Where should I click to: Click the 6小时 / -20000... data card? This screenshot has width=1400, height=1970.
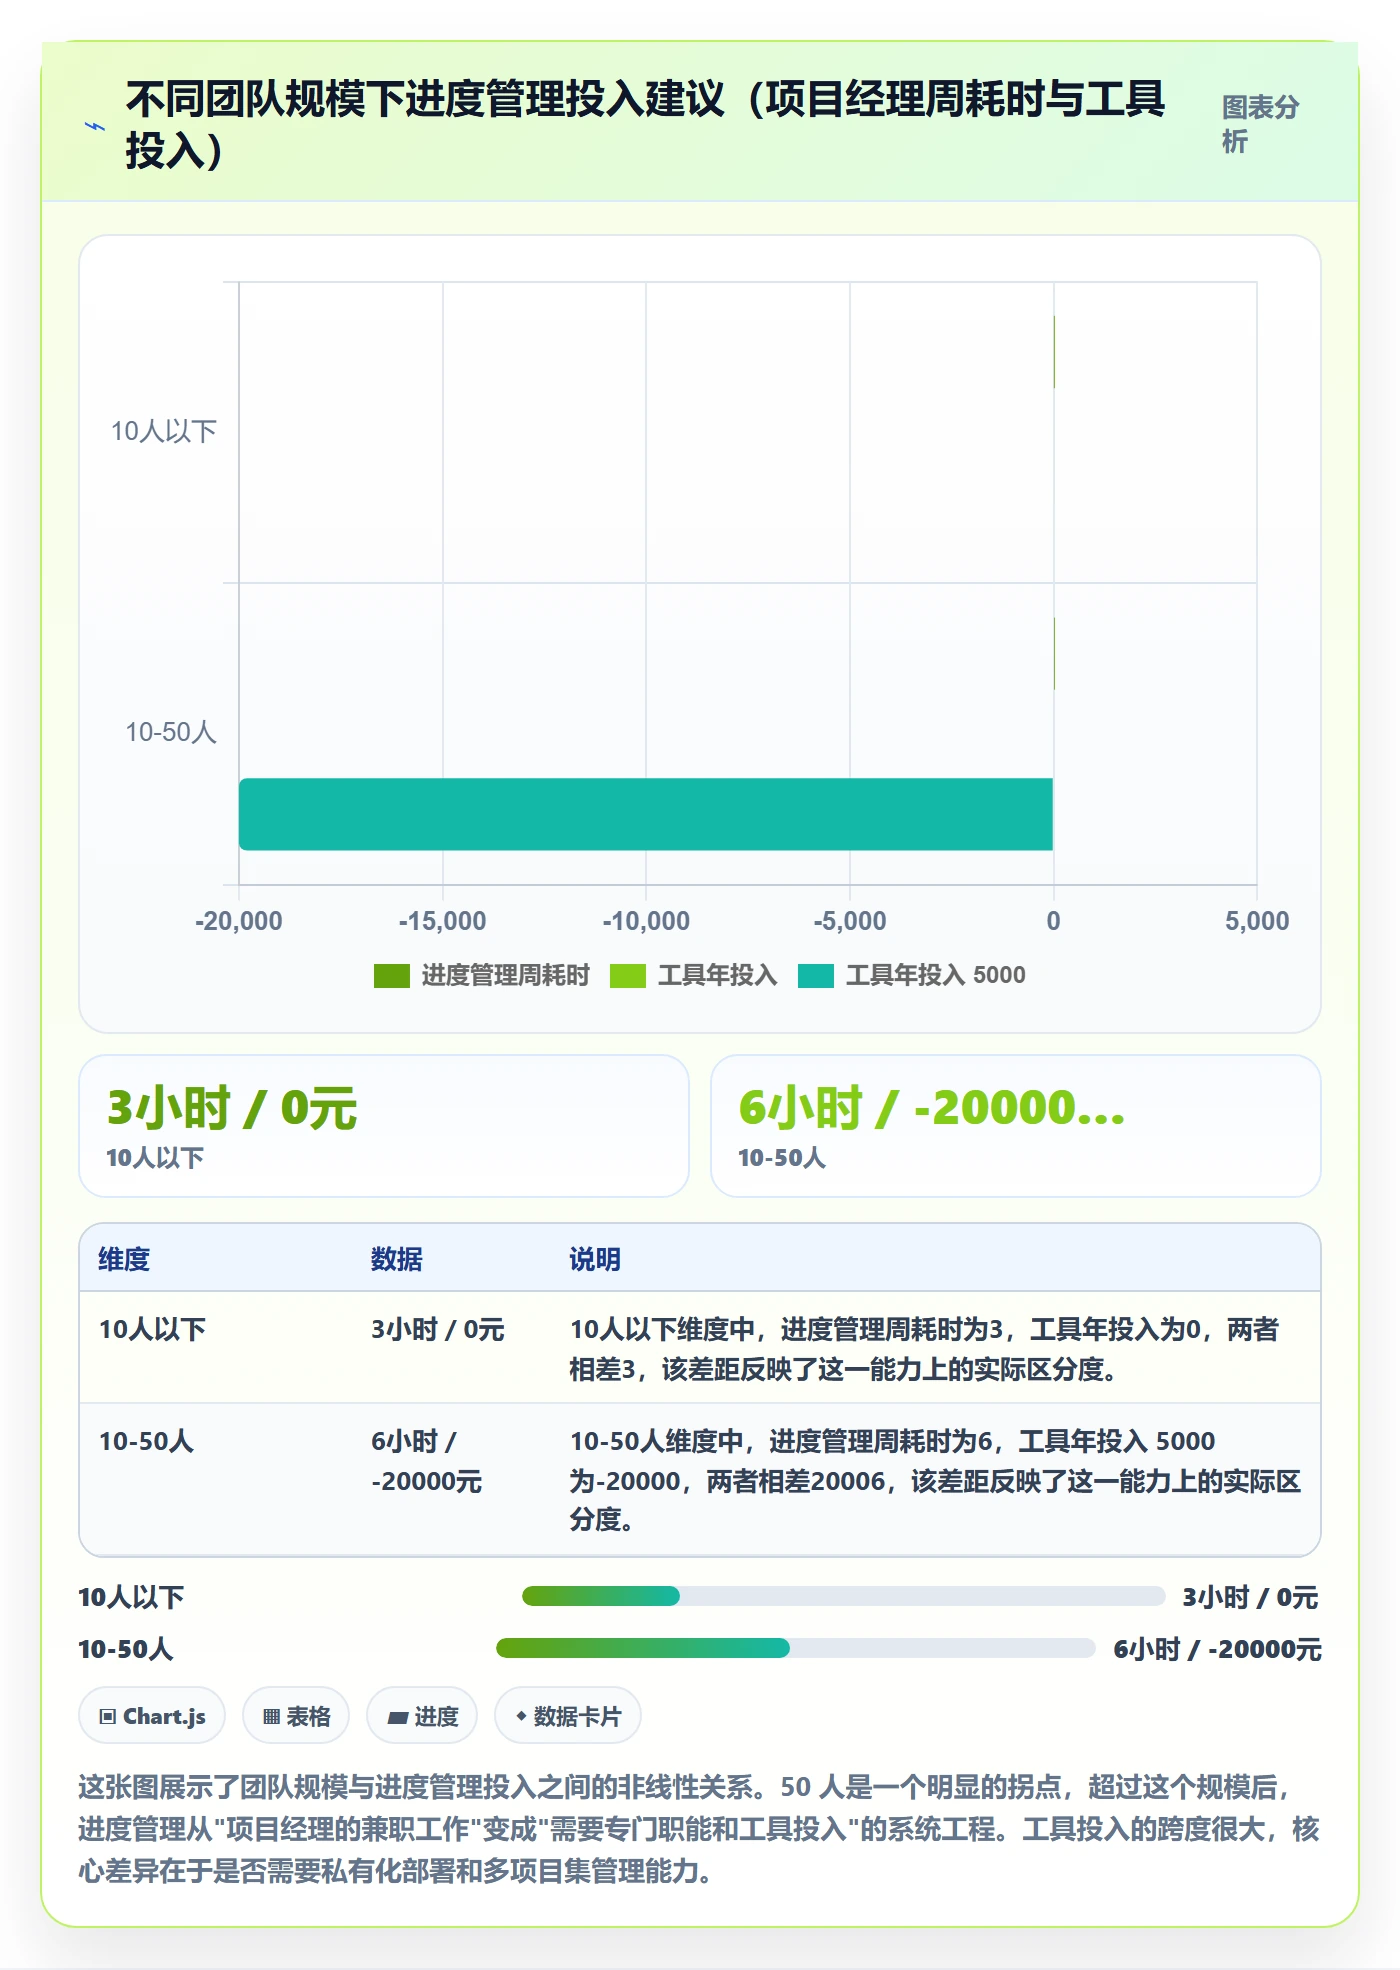[1015, 1126]
